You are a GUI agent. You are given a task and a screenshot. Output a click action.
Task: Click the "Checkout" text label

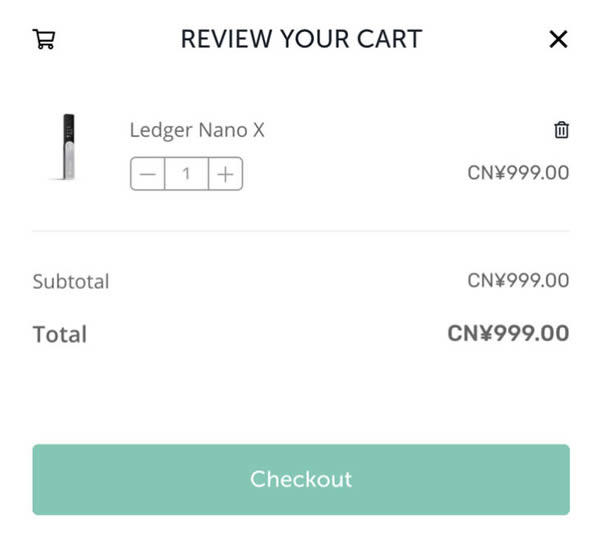click(301, 479)
